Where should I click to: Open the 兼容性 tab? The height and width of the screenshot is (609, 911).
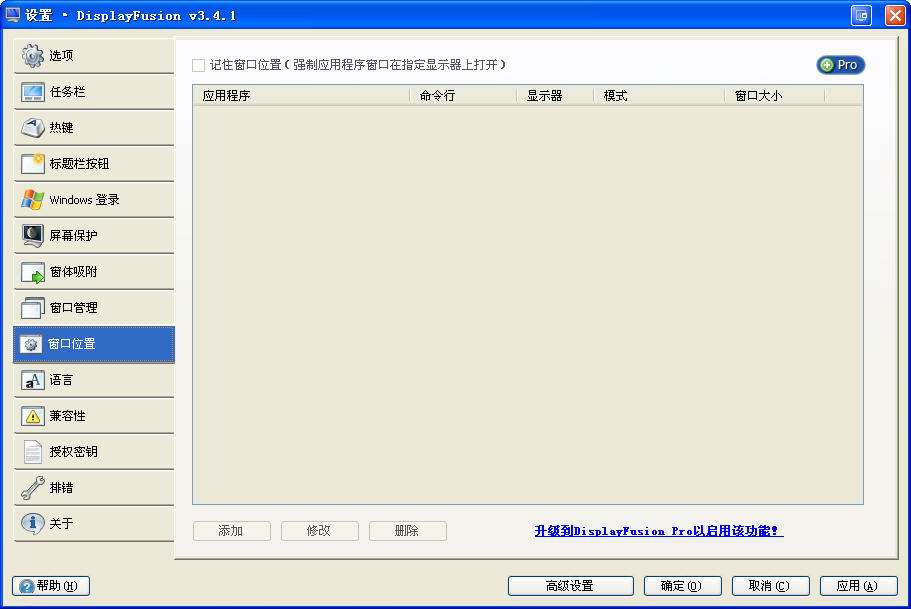click(94, 416)
